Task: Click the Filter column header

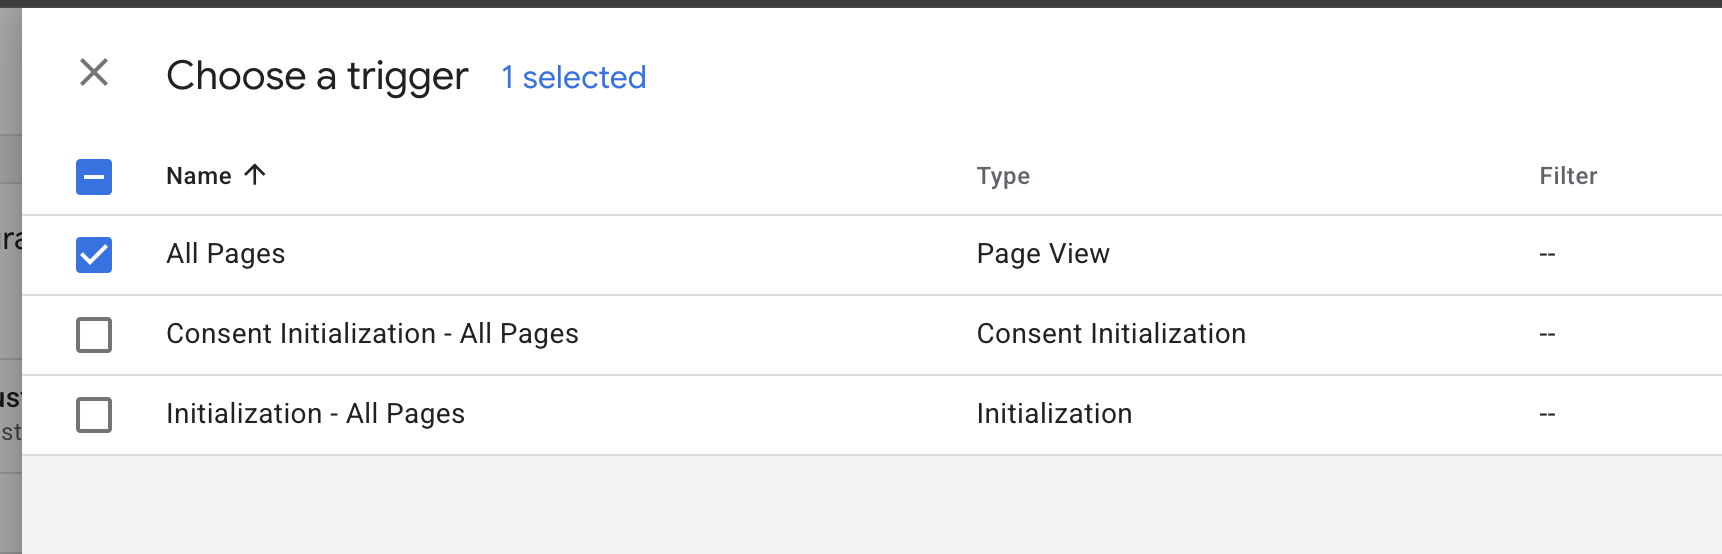Action: pos(1568,176)
